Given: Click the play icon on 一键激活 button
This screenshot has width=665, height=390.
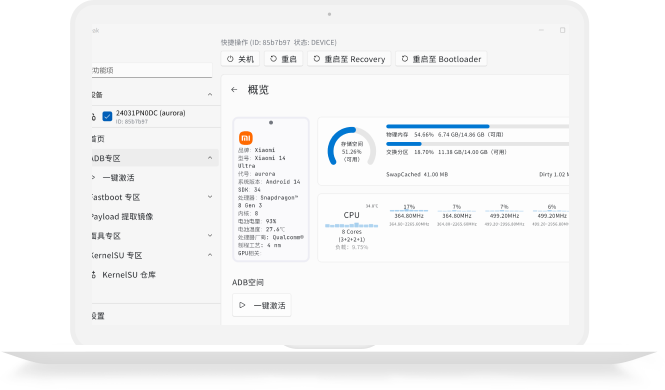Looking at the screenshot, I should pos(242,305).
